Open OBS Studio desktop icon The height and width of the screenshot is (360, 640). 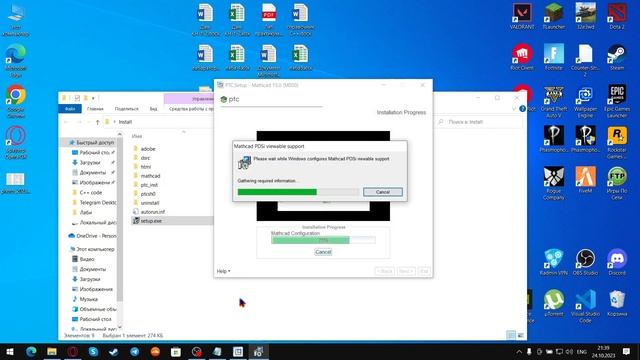tap(585, 262)
